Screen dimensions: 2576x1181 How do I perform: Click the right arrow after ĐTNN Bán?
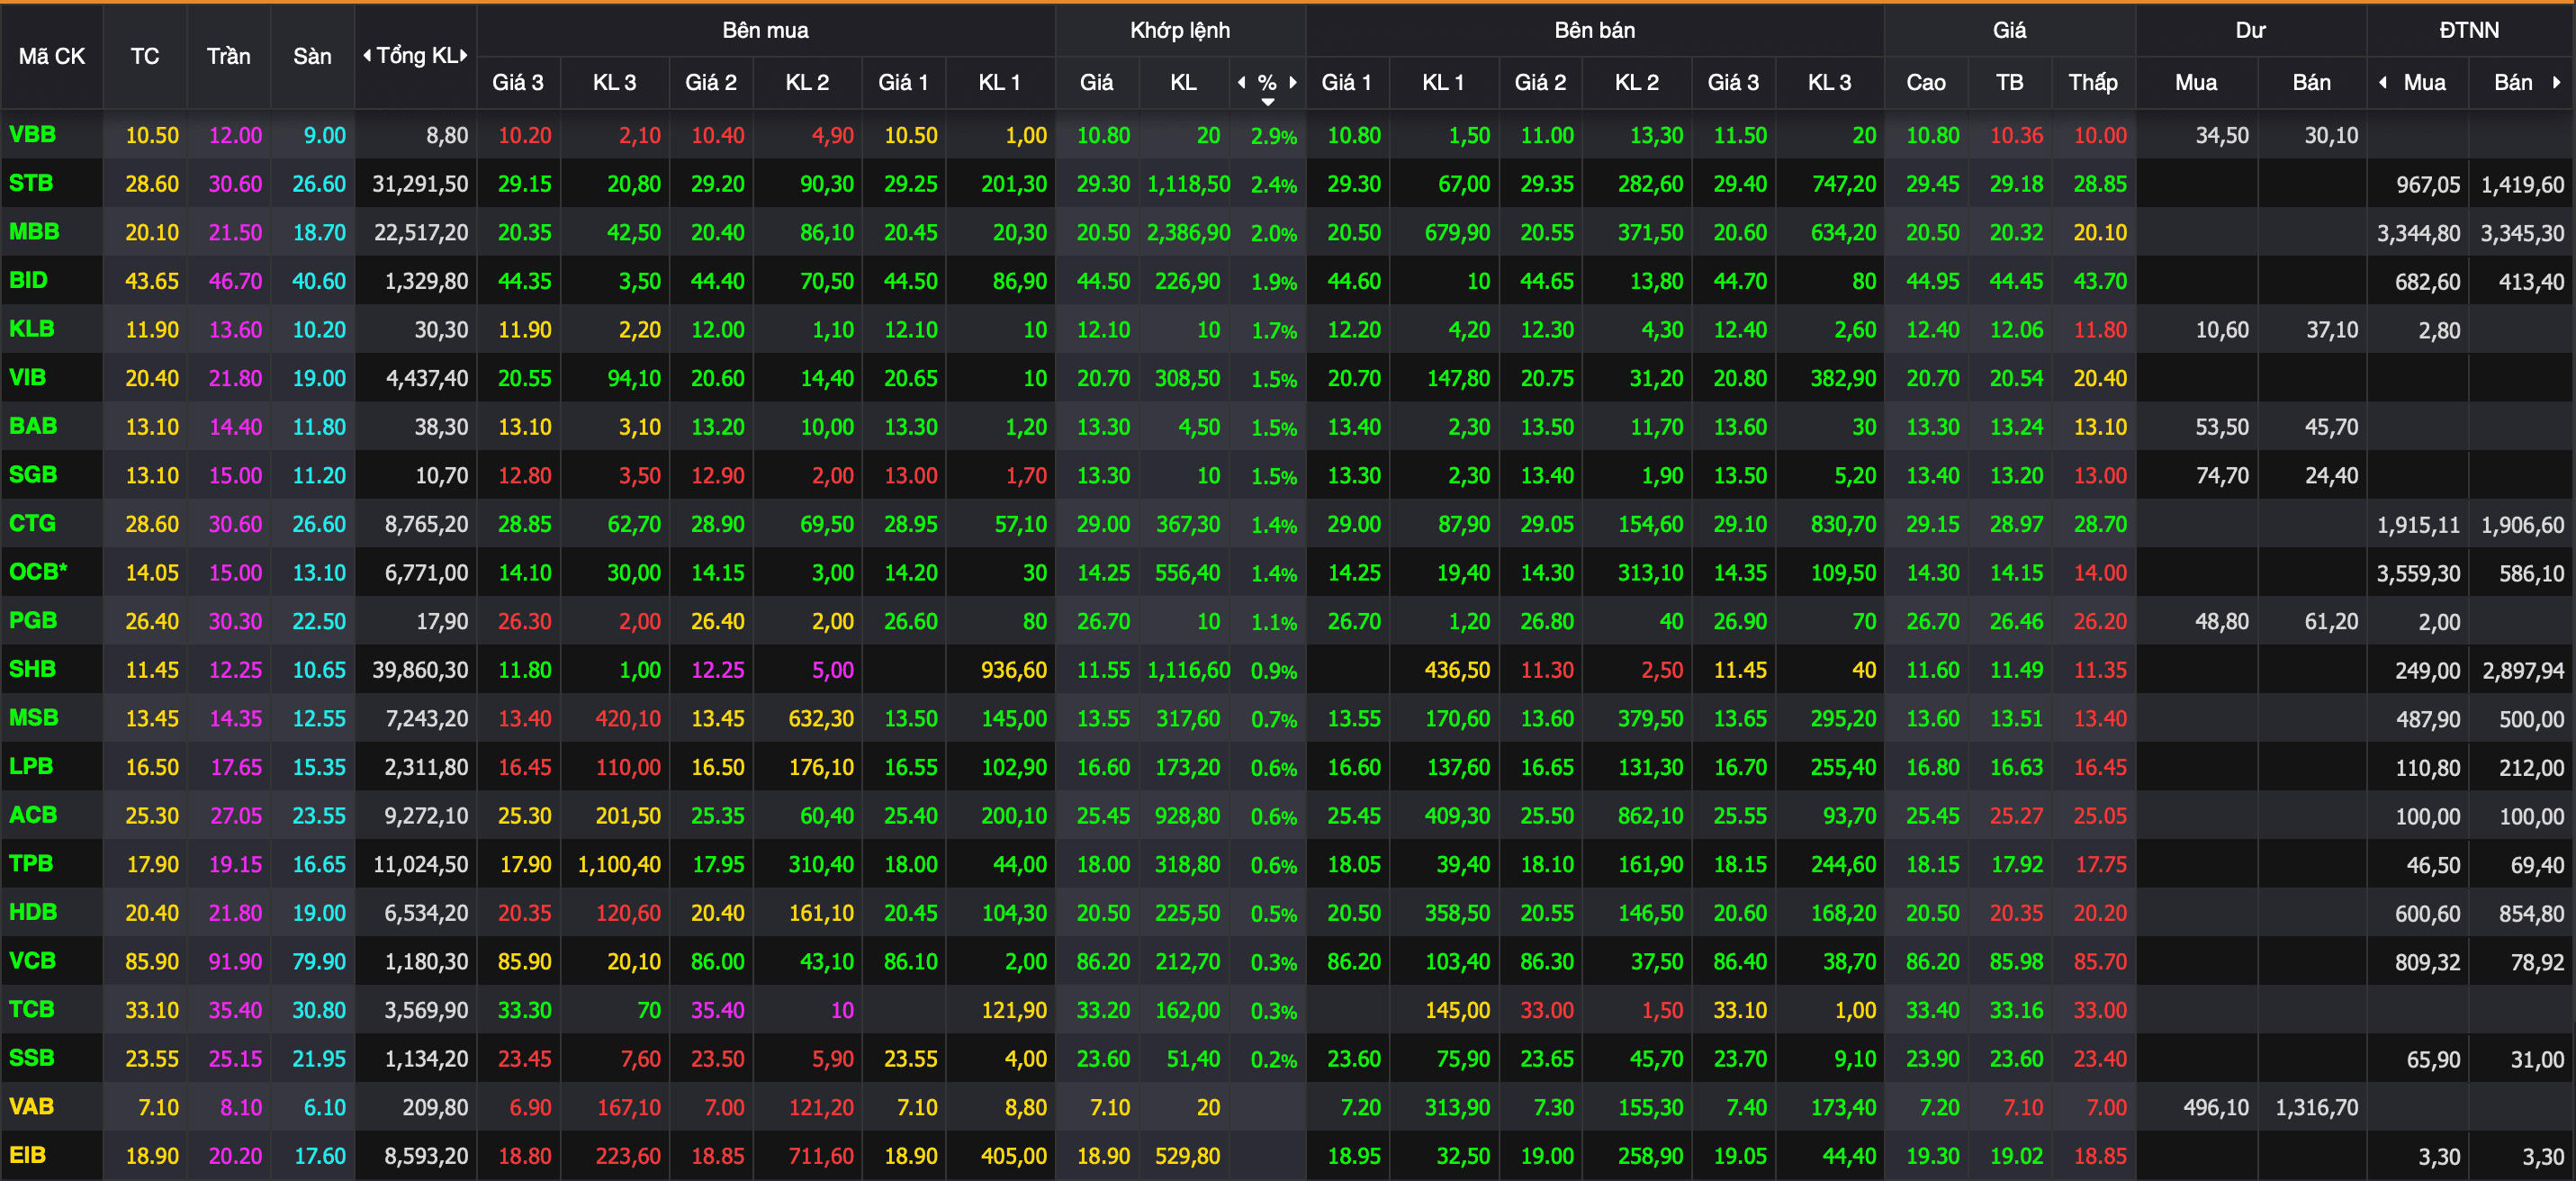point(2557,83)
